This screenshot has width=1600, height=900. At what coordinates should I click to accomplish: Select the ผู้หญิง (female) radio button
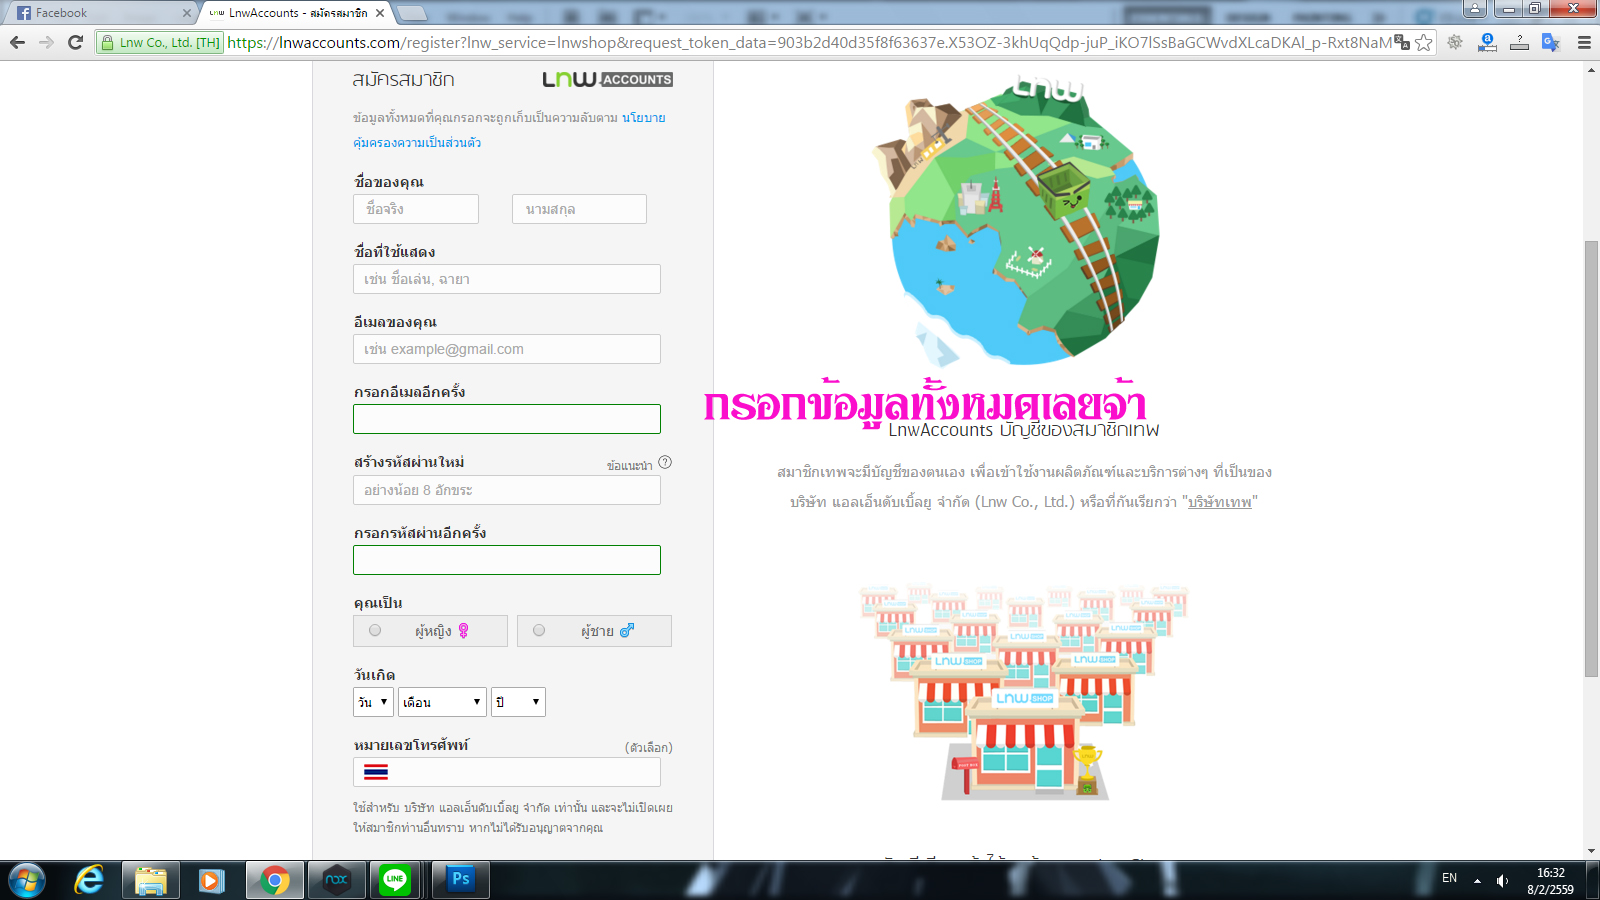click(x=375, y=630)
